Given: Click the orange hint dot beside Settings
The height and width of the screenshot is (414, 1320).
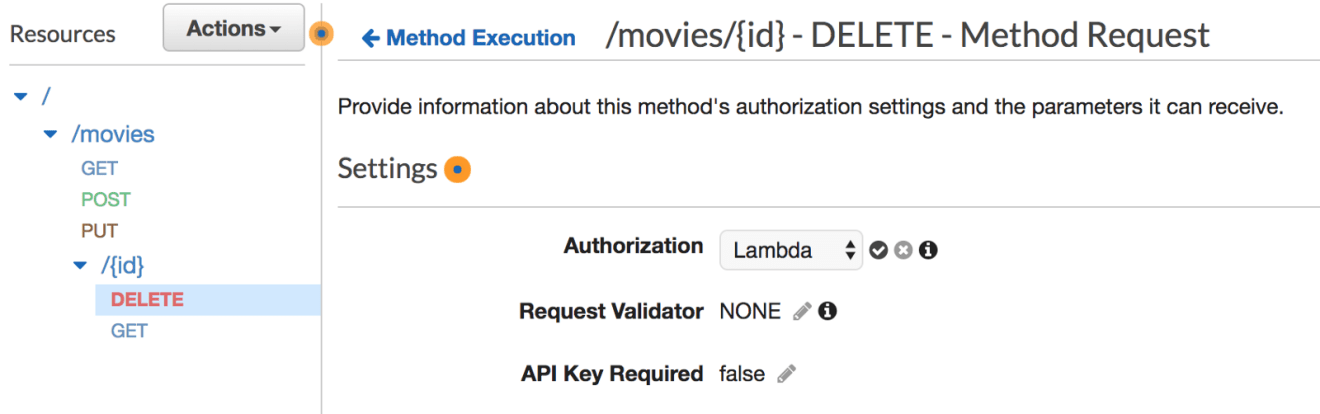Looking at the screenshot, I should 457,170.
